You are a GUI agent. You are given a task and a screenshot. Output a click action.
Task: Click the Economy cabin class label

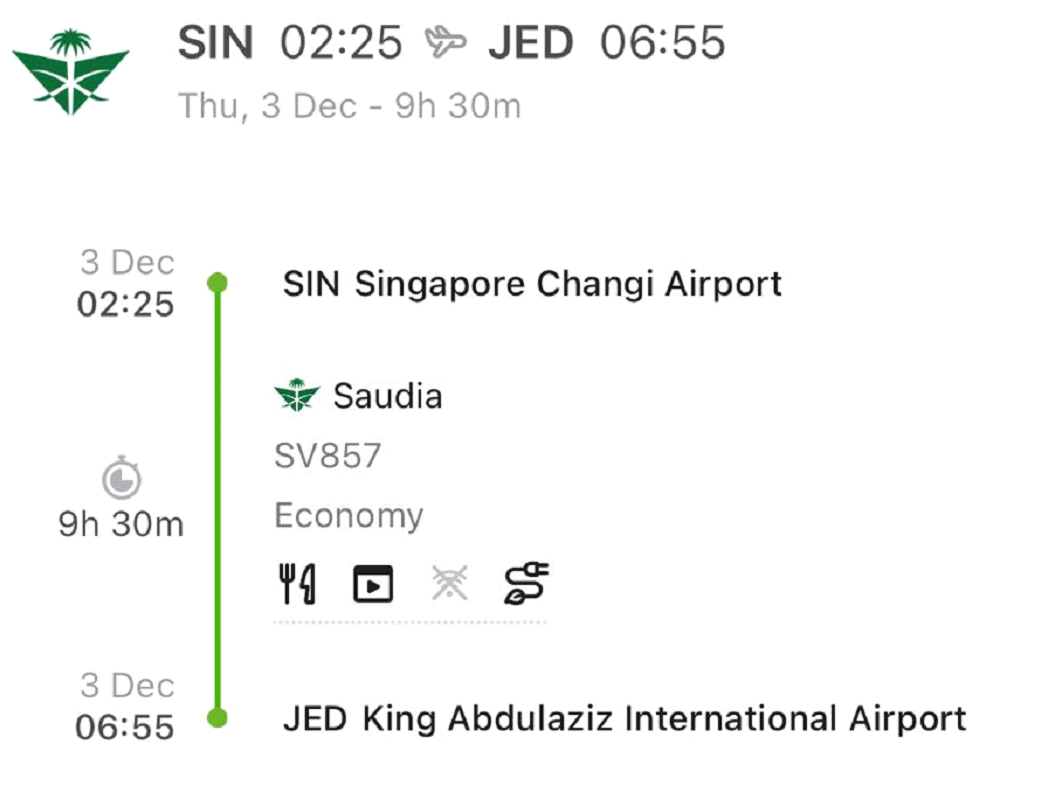tap(348, 516)
